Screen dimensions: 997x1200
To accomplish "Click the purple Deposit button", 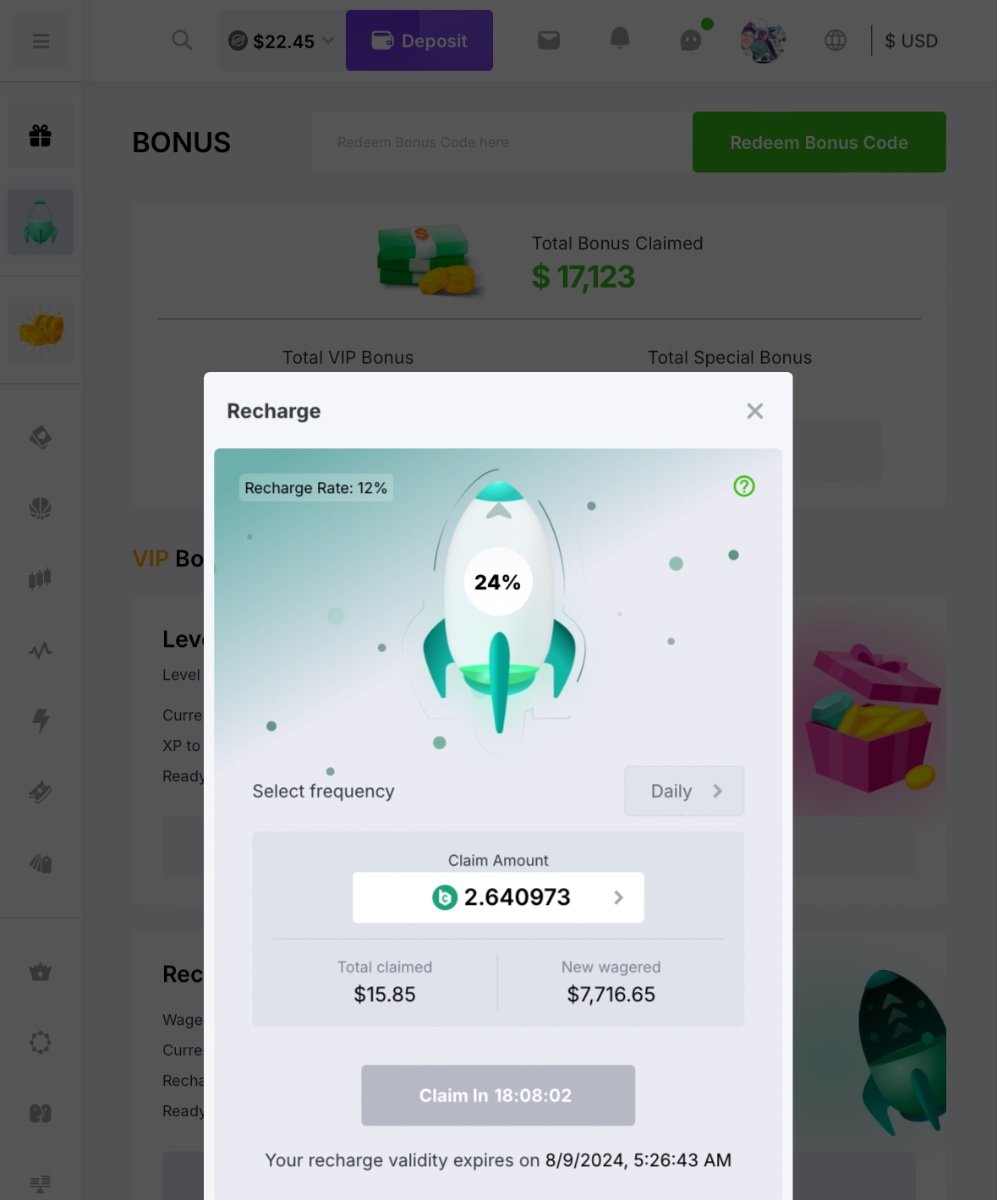I will click(419, 41).
